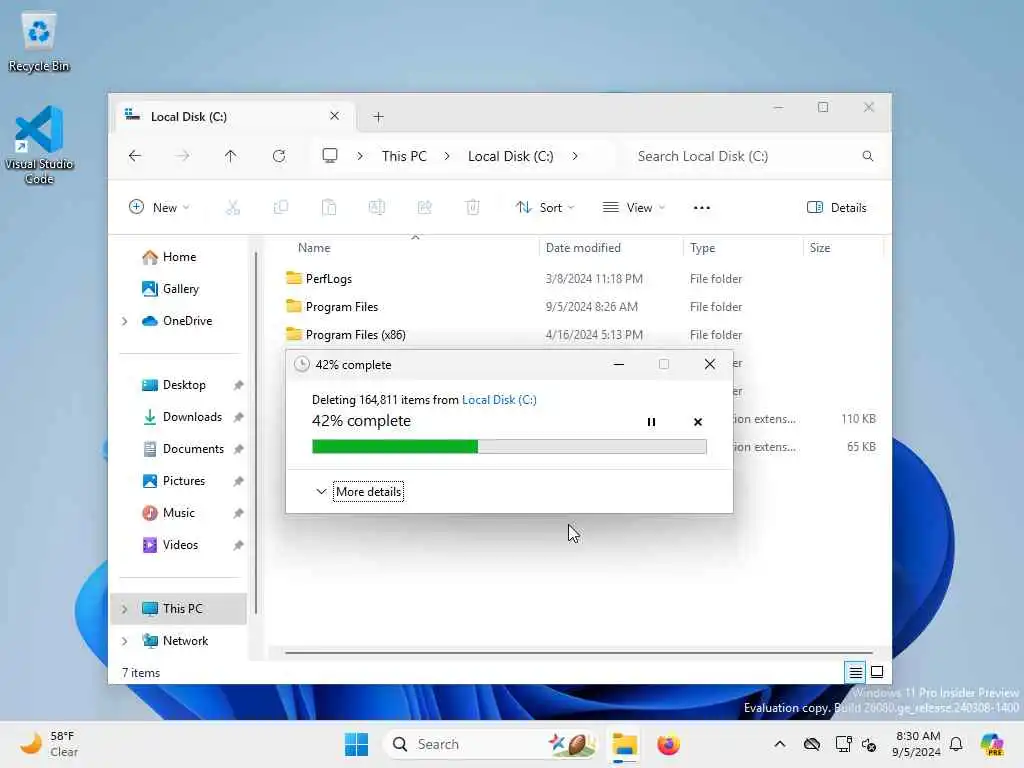
Task: Select Home in navigation pane
Action: click(180, 257)
